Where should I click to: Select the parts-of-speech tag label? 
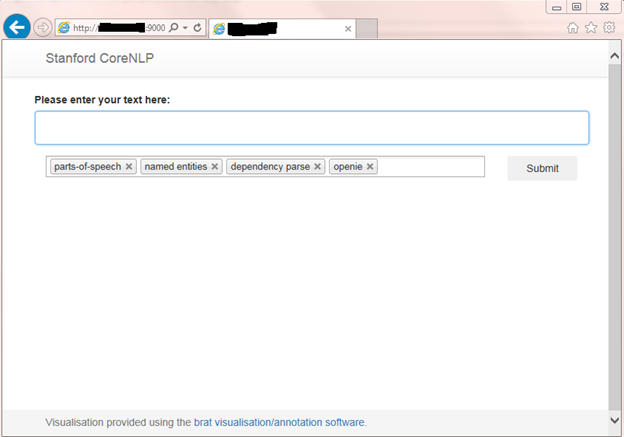pyautogui.click(x=88, y=166)
